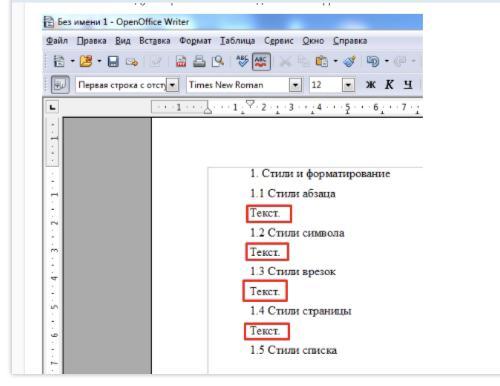This screenshot has height=386, width=500.
Task: Toggle italic formatting (К)
Action: pyautogui.click(x=389, y=85)
